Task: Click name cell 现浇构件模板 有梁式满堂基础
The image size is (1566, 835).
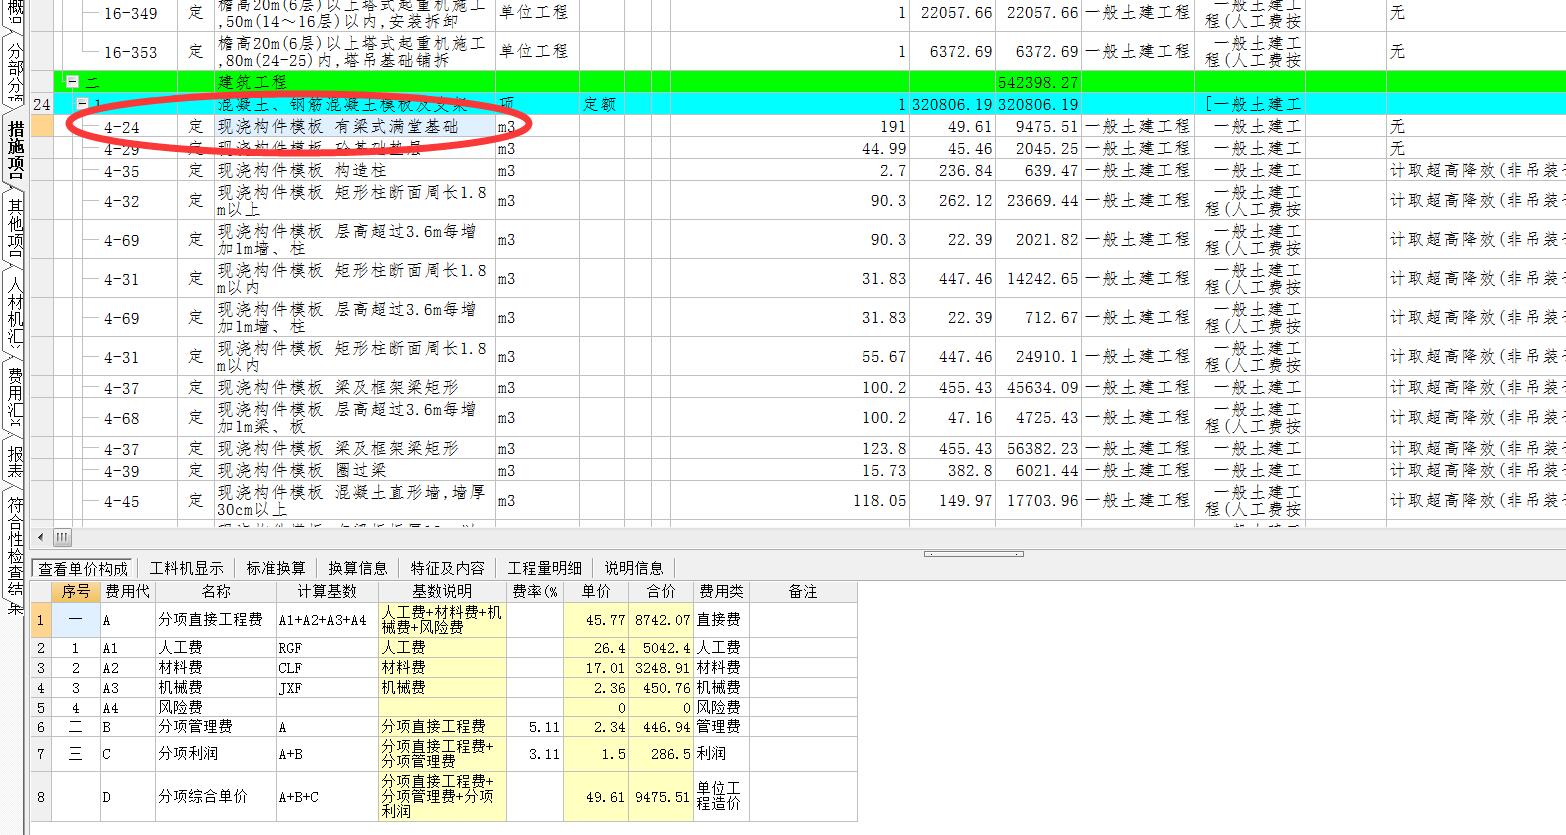Action: click(354, 127)
